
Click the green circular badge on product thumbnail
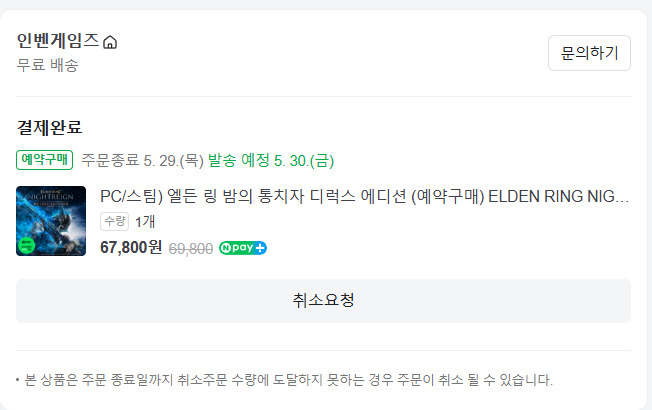[x=26, y=245]
